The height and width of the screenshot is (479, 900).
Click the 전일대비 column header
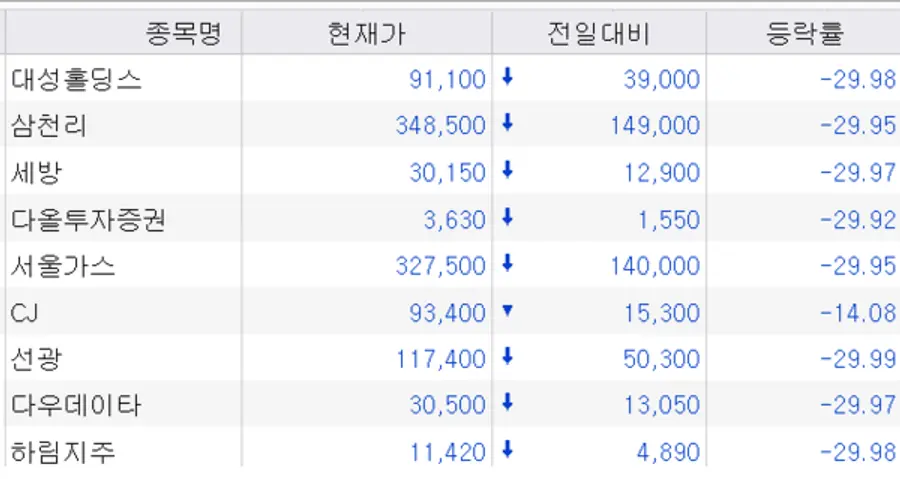(598, 35)
